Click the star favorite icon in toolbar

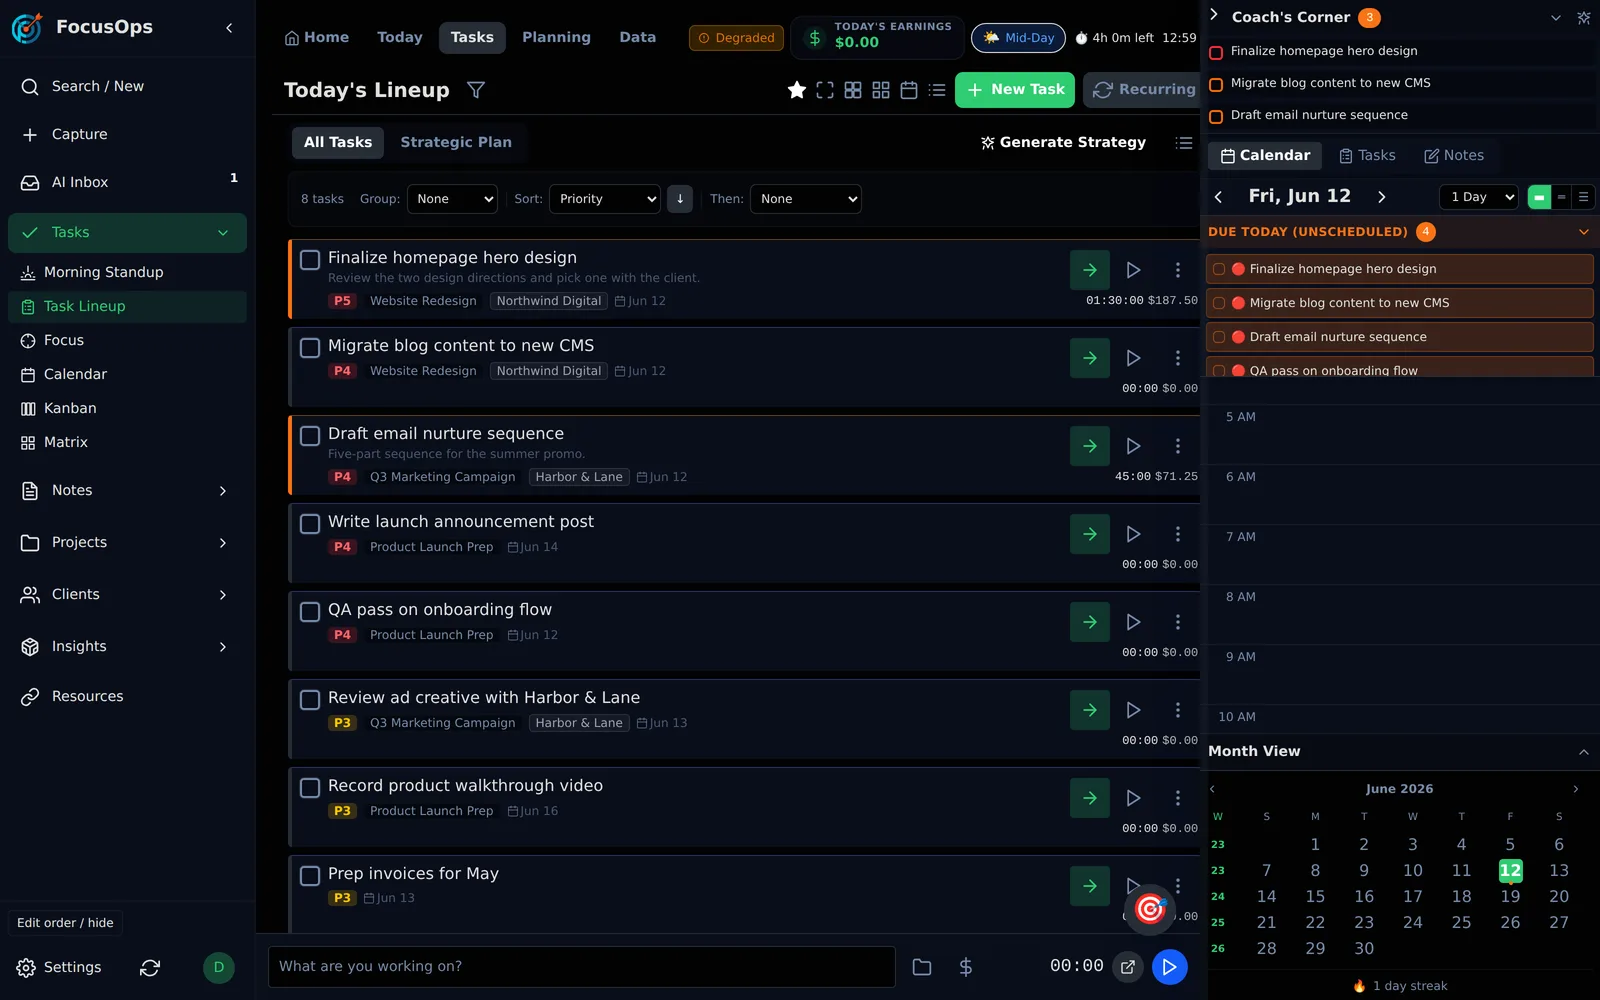(797, 90)
